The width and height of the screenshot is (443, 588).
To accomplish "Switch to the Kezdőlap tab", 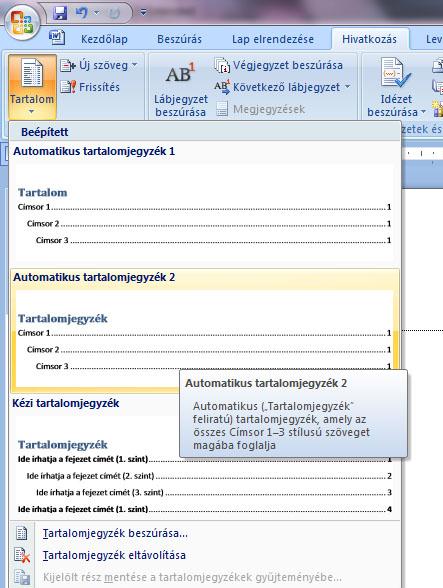I will (x=104, y=39).
